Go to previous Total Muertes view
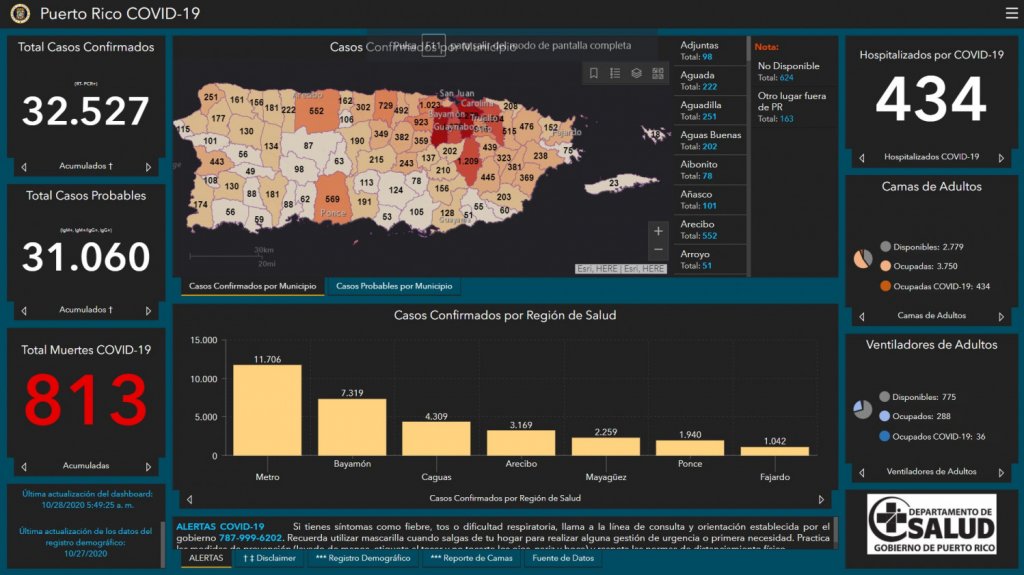The image size is (1024, 575). (24, 466)
